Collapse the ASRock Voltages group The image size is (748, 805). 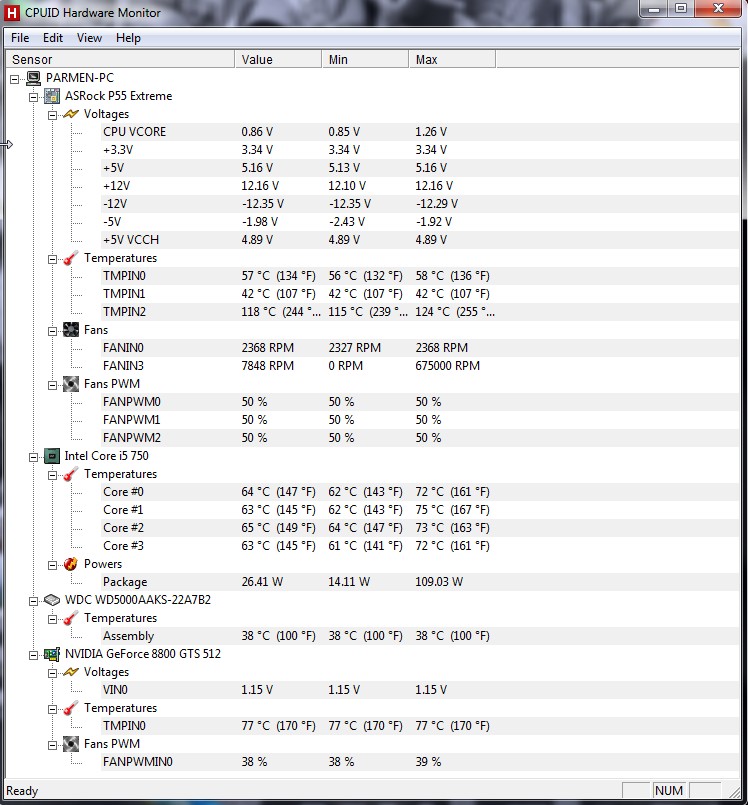tap(52, 115)
